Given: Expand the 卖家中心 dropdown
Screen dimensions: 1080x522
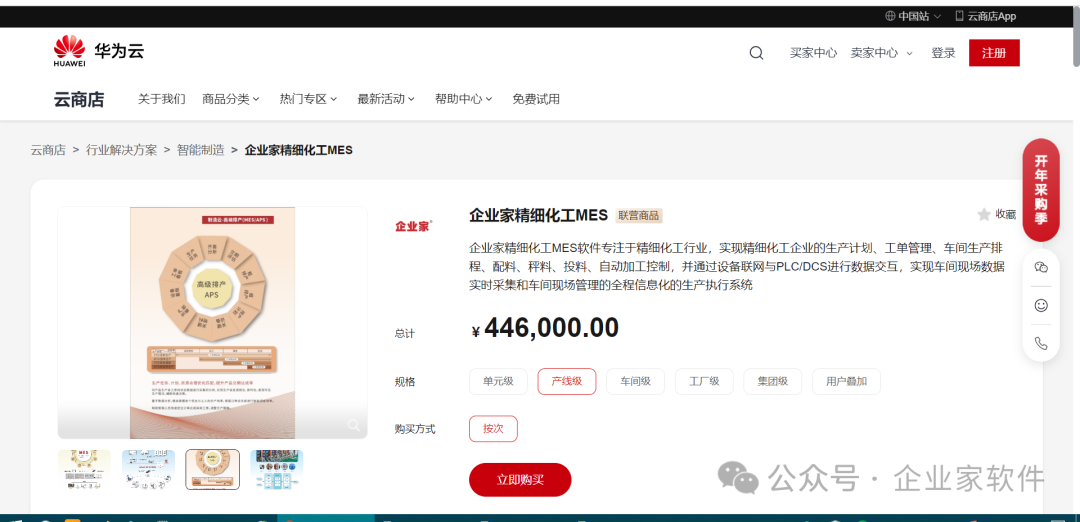Looking at the screenshot, I should pyautogui.click(x=882, y=53).
